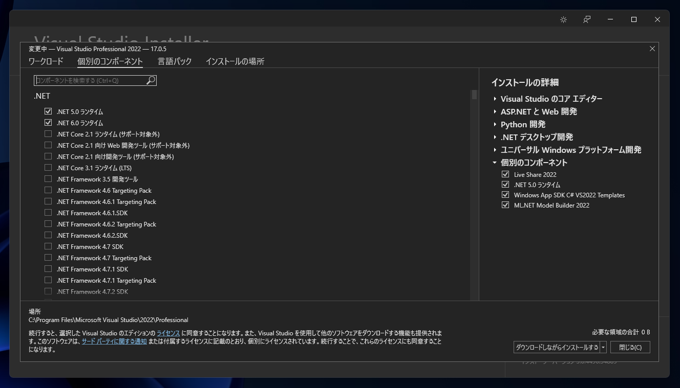This screenshot has height=388, width=680.
Task: Uncheck ML.NET Model Builder 2022
Action: pos(505,205)
